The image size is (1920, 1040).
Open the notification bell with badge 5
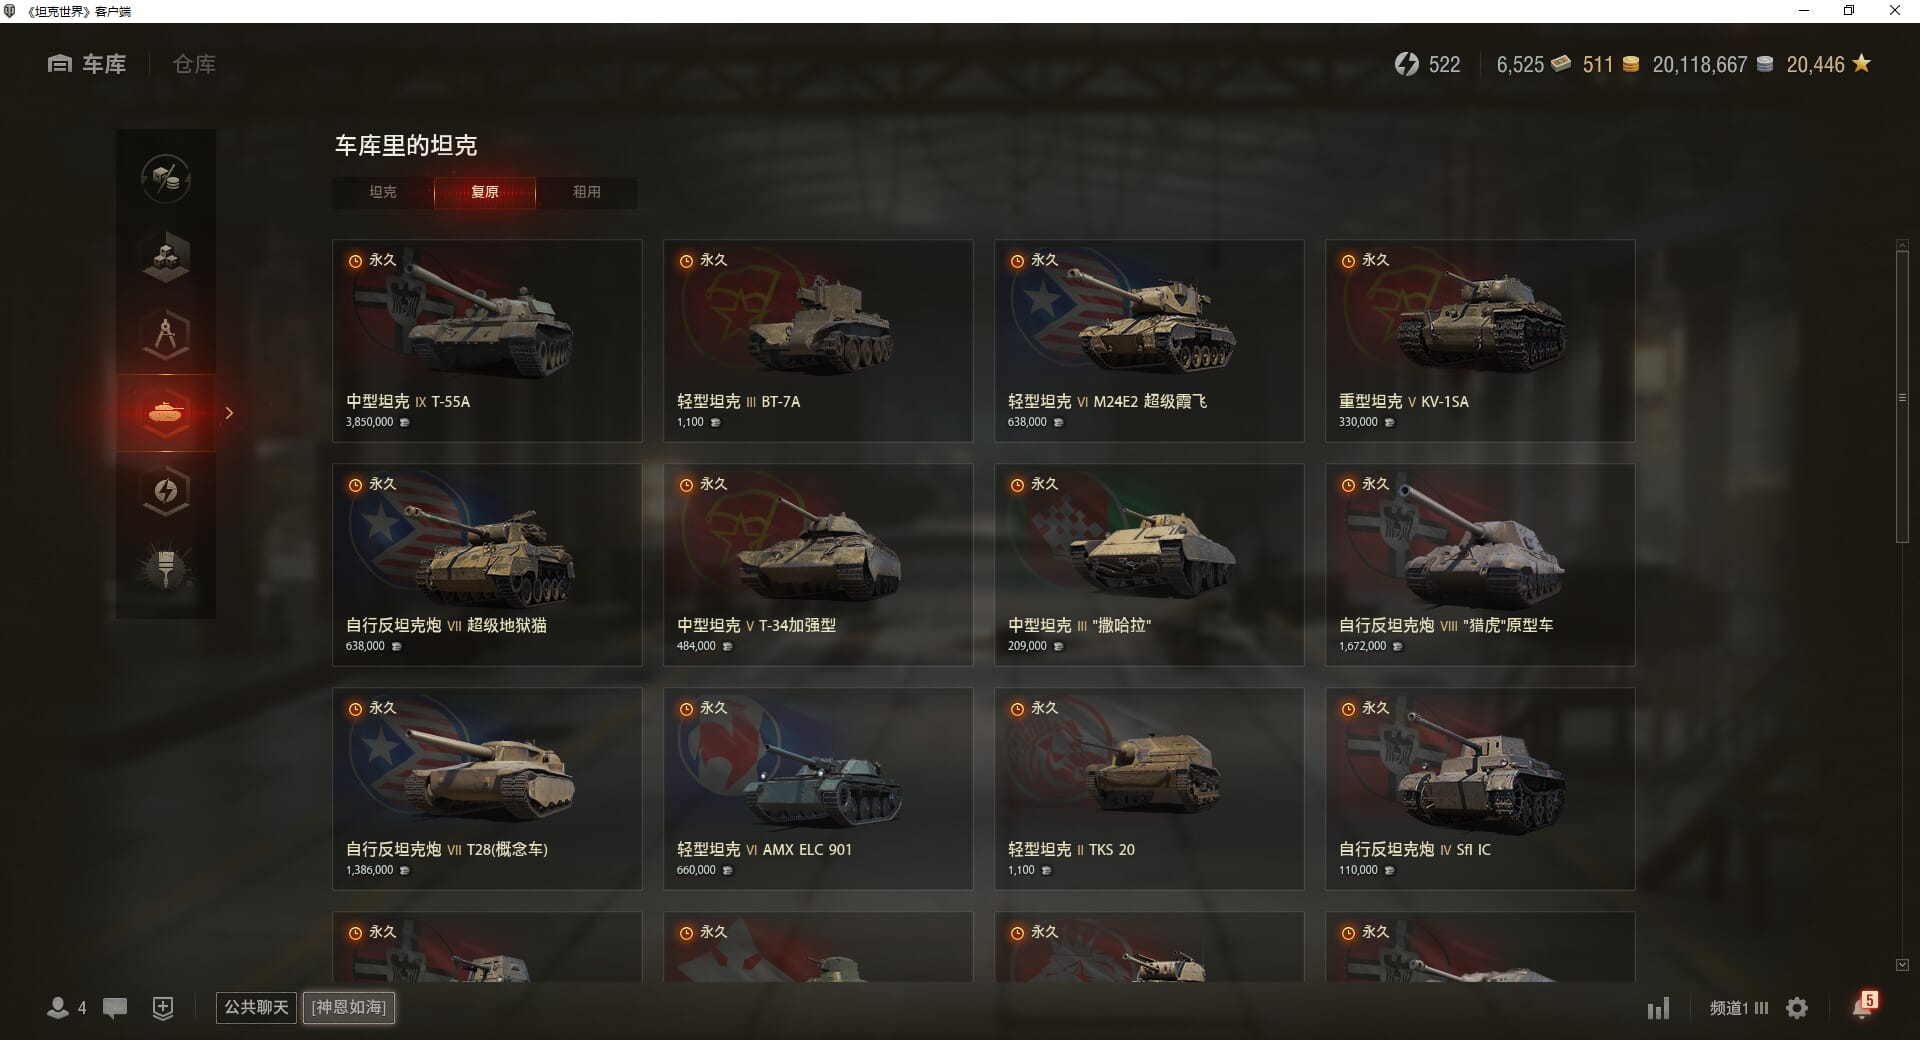pyautogui.click(x=1864, y=1006)
